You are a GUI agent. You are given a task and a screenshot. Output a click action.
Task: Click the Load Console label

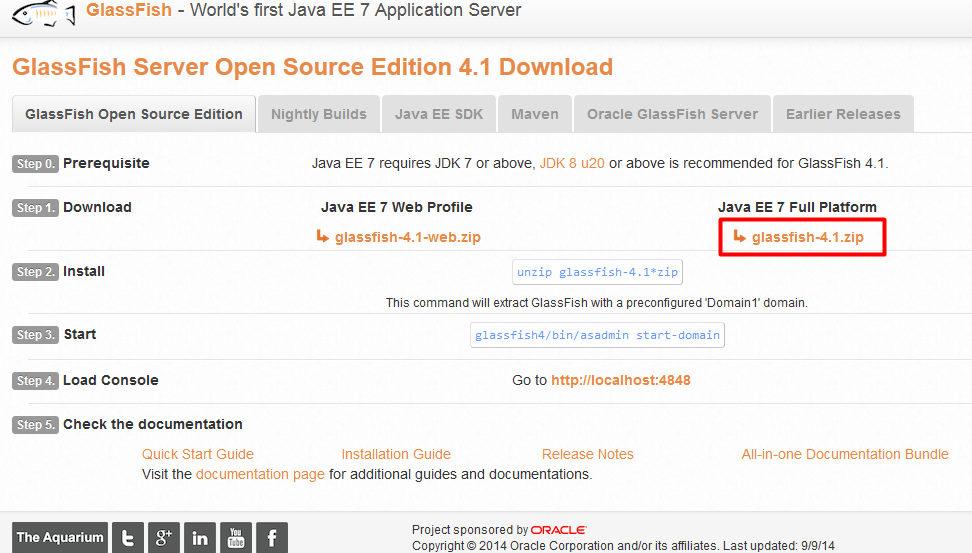point(111,380)
